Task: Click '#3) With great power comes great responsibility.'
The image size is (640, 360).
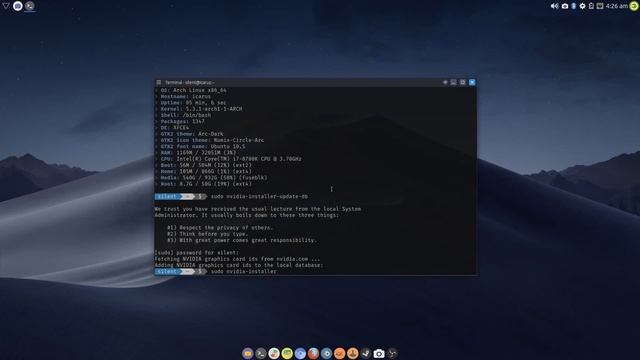Action: (242, 240)
